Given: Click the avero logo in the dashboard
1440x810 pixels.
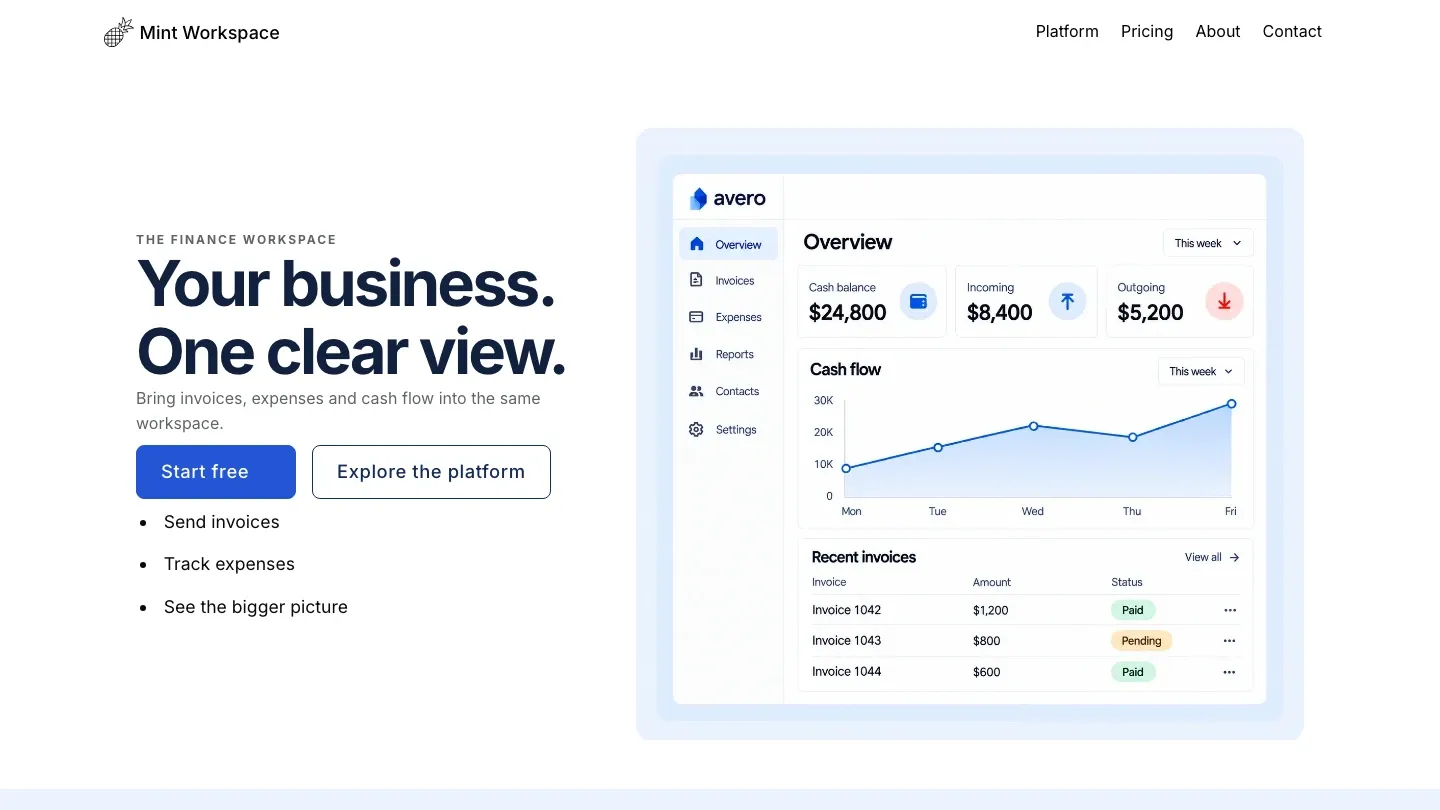Looking at the screenshot, I should point(728,199).
